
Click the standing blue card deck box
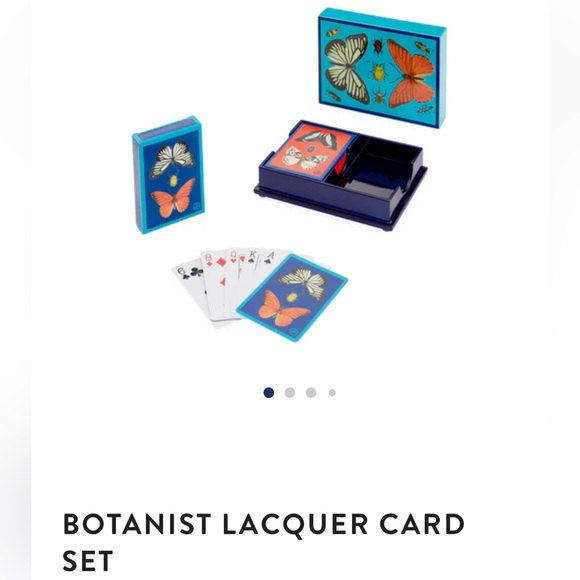click(x=169, y=175)
